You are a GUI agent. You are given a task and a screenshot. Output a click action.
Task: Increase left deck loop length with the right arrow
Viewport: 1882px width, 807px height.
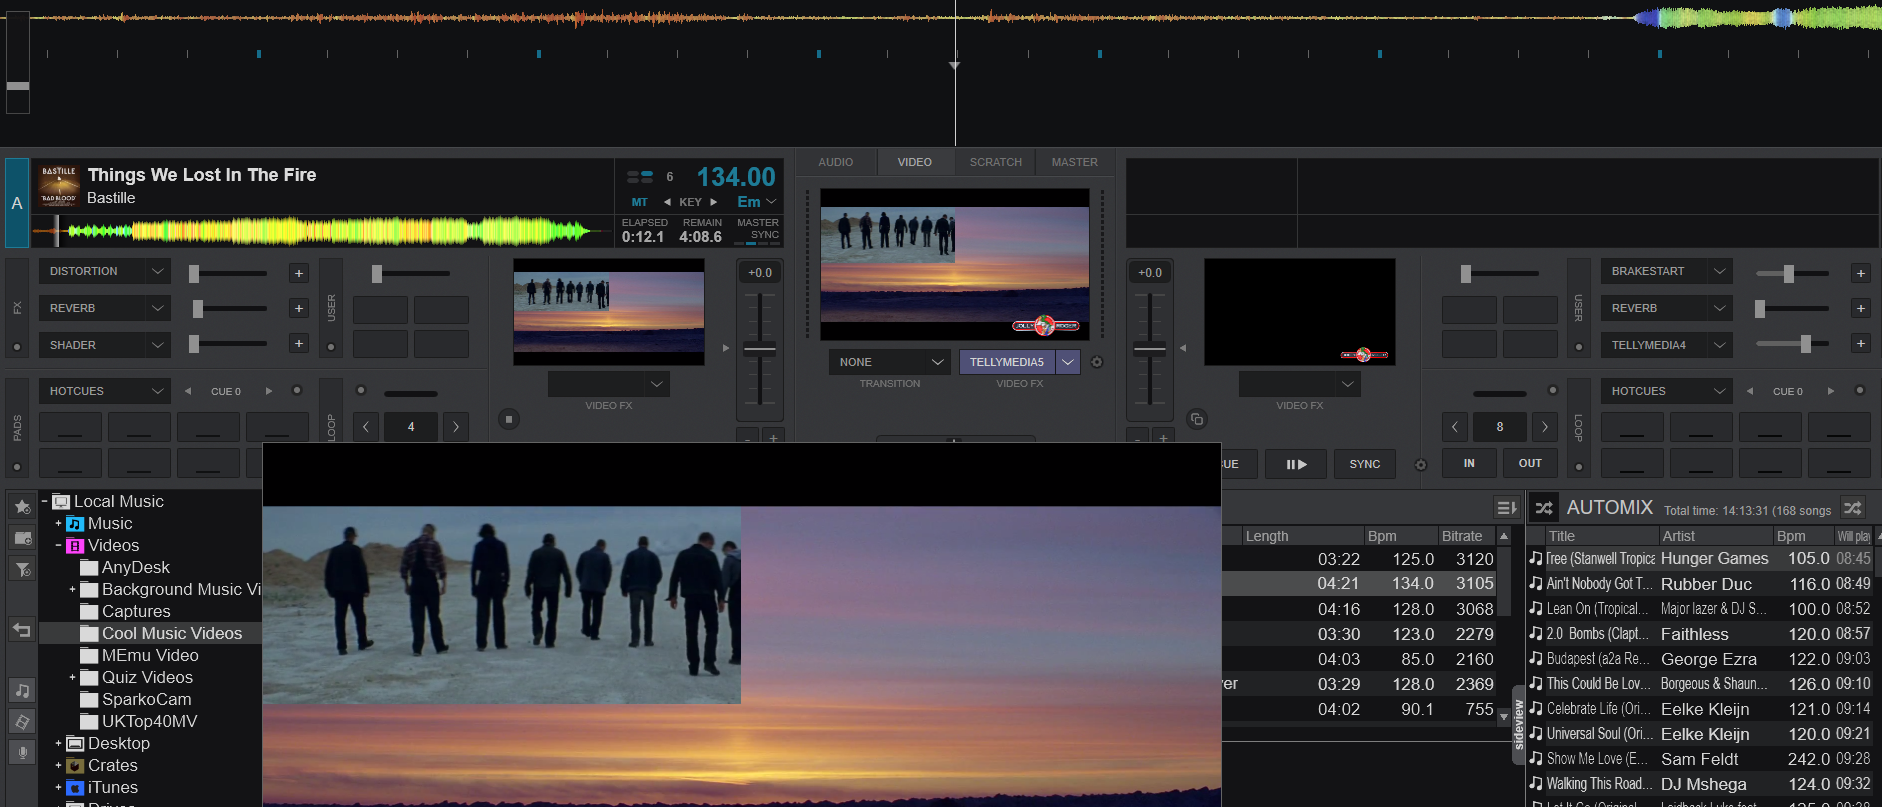pos(456,427)
